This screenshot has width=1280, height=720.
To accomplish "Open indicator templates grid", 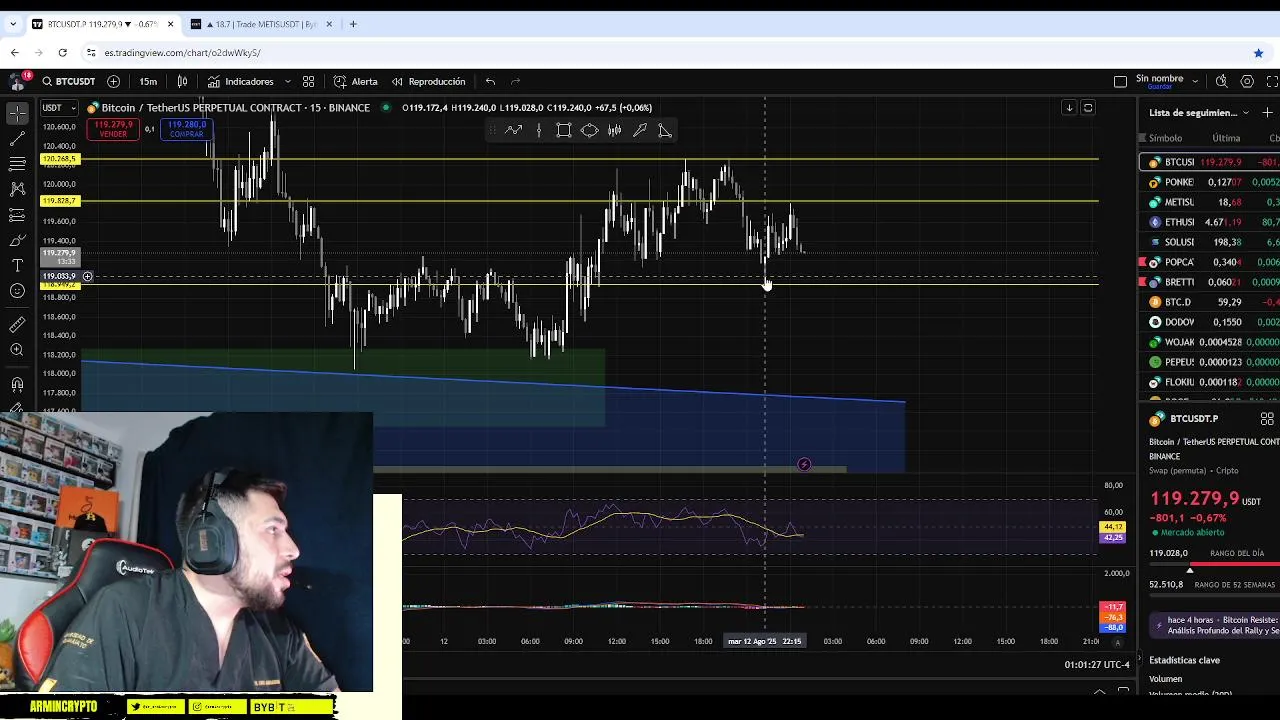I will (309, 82).
